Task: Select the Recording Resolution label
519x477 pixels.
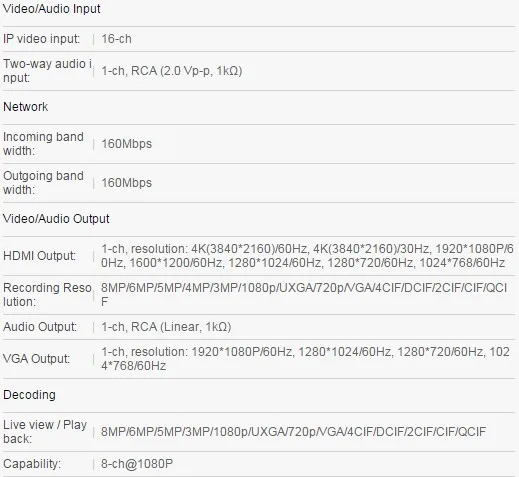Action: [x=47, y=295]
